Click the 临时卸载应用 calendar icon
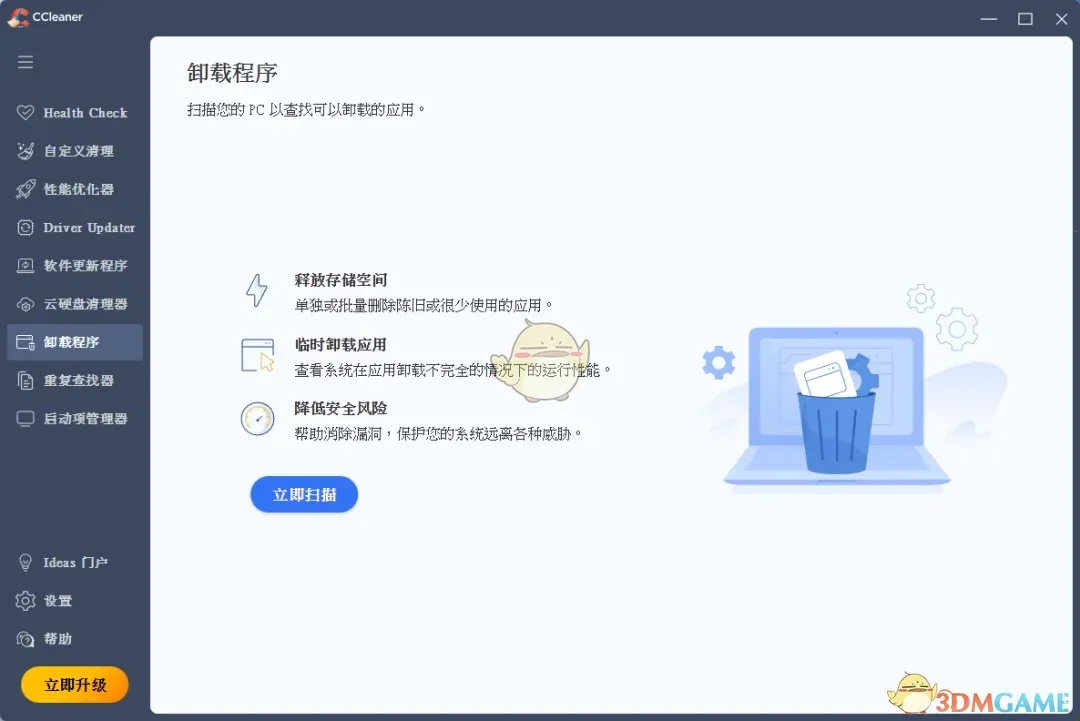Screen dimensions: 1080x721 coord(257,356)
